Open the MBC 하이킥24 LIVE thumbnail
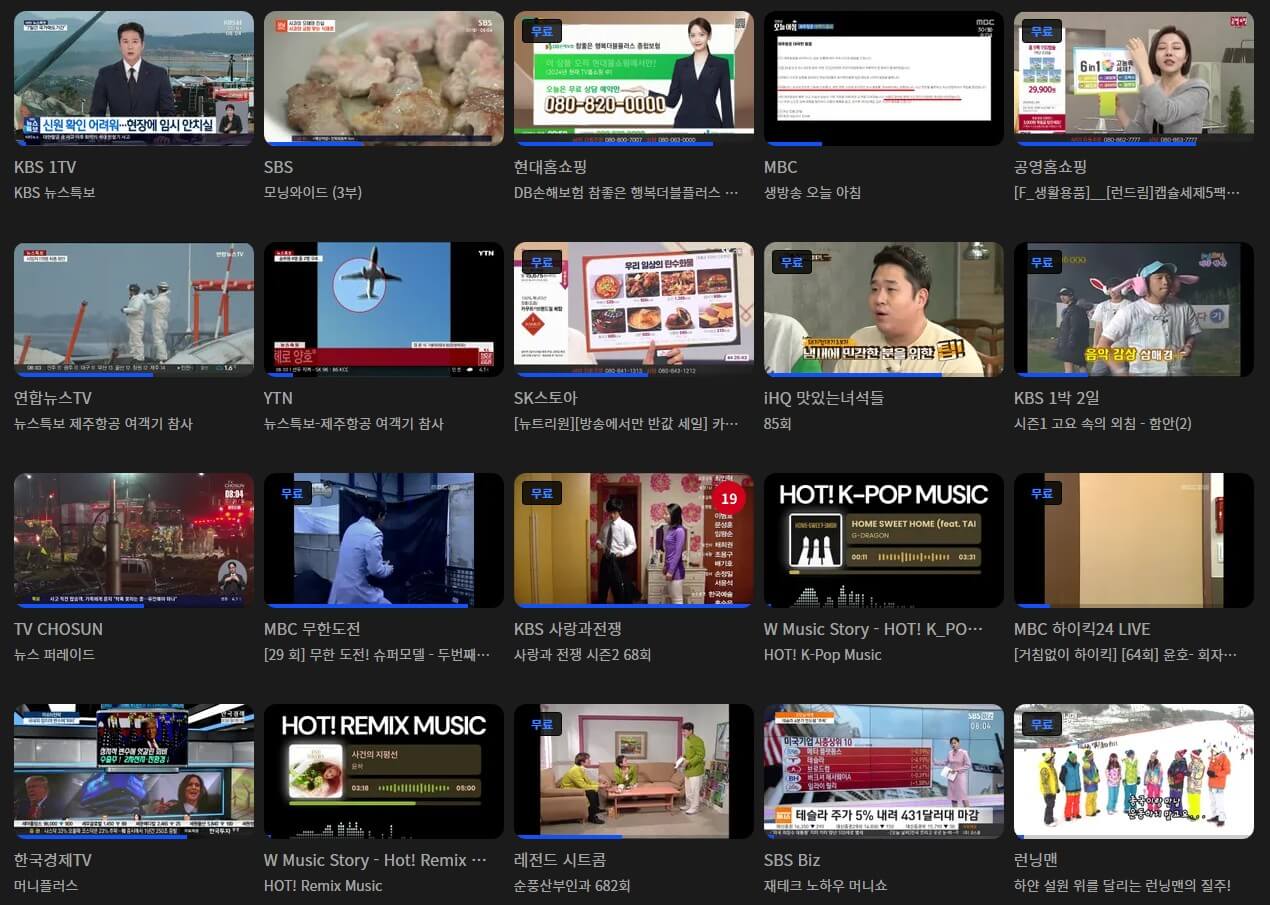The height and width of the screenshot is (905, 1270). [1134, 540]
